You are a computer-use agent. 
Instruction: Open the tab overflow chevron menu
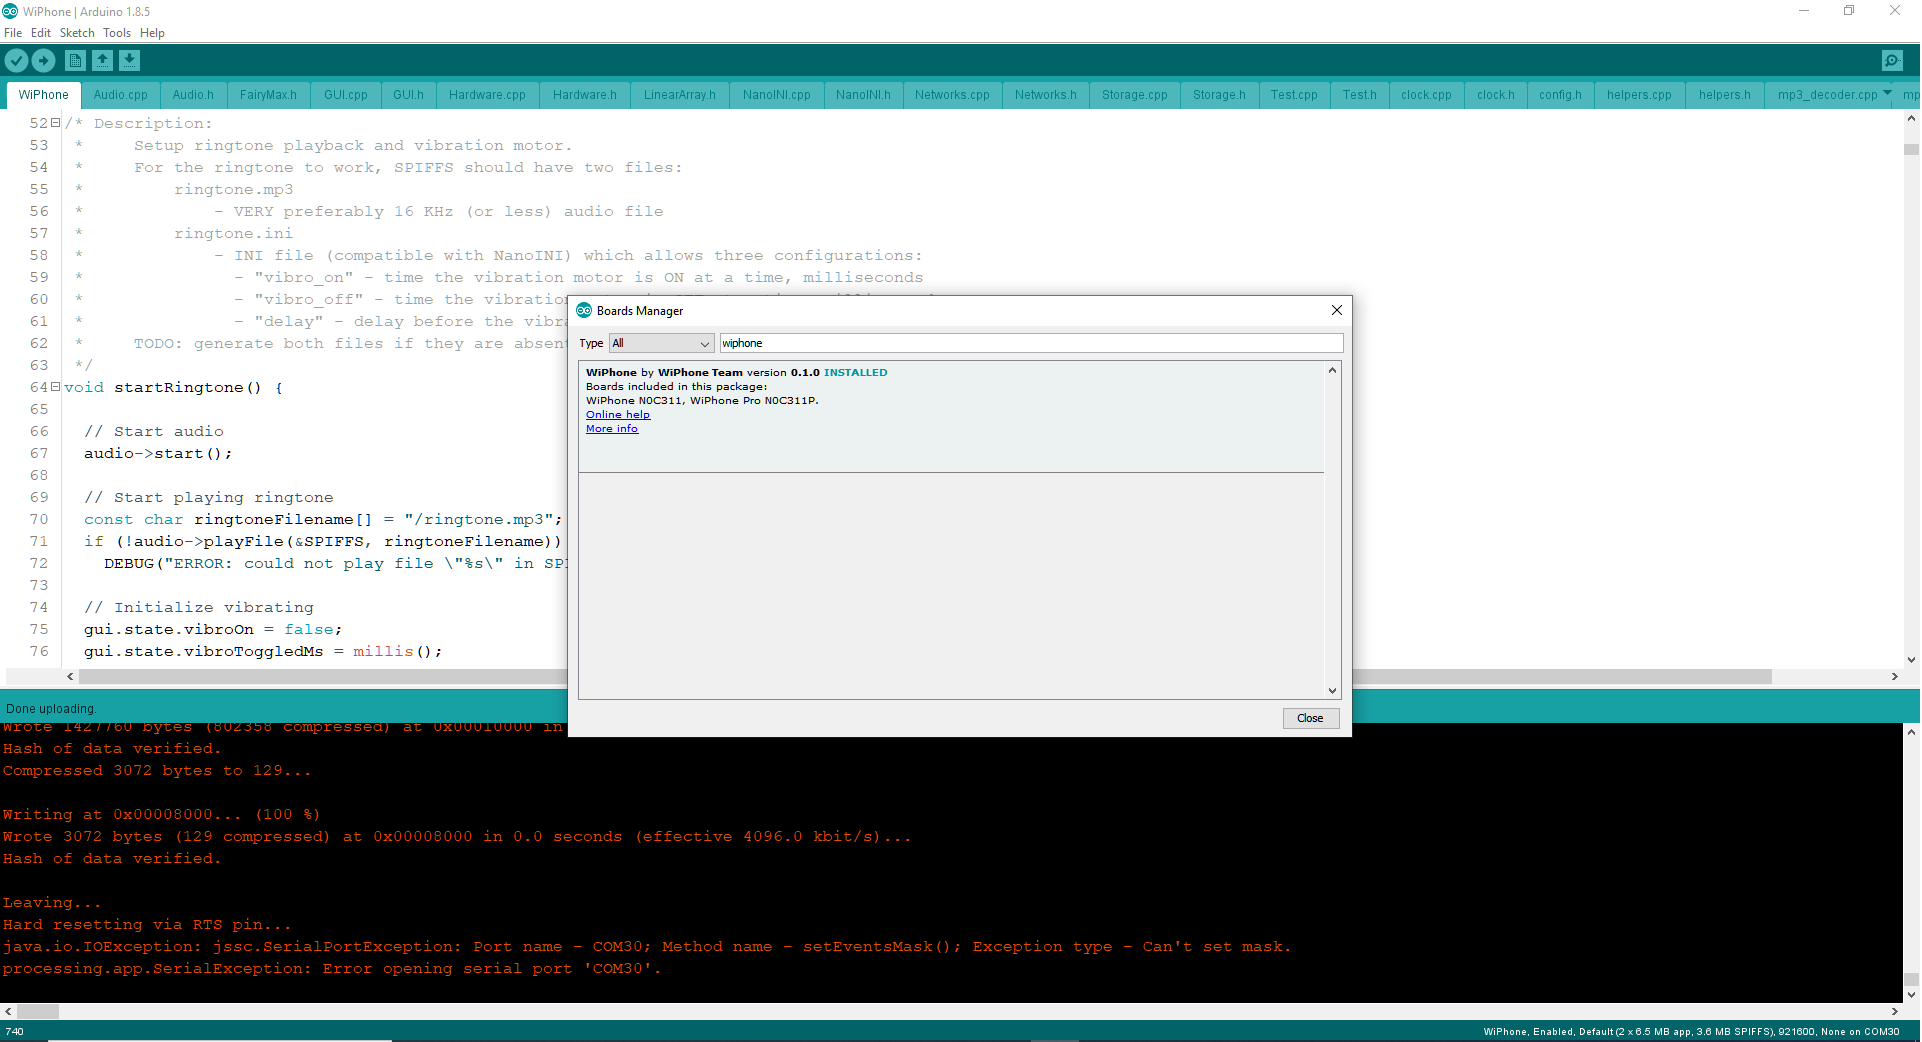(x=1886, y=94)
